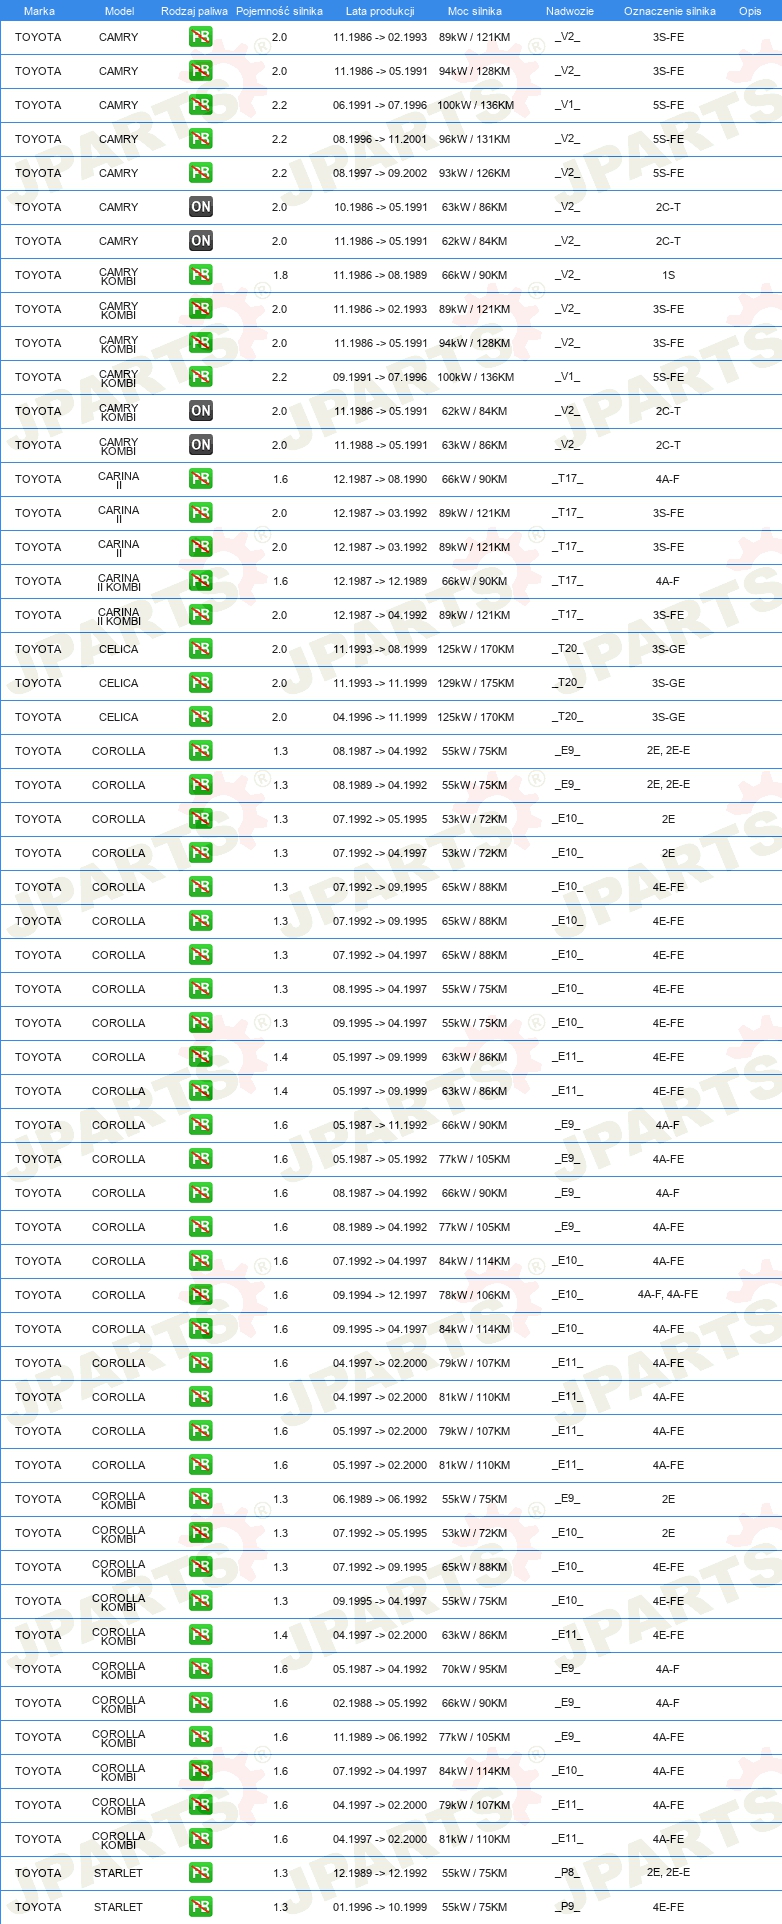
Task: Select the 70kW / 95KM power cell
Action: (475, 1669)
